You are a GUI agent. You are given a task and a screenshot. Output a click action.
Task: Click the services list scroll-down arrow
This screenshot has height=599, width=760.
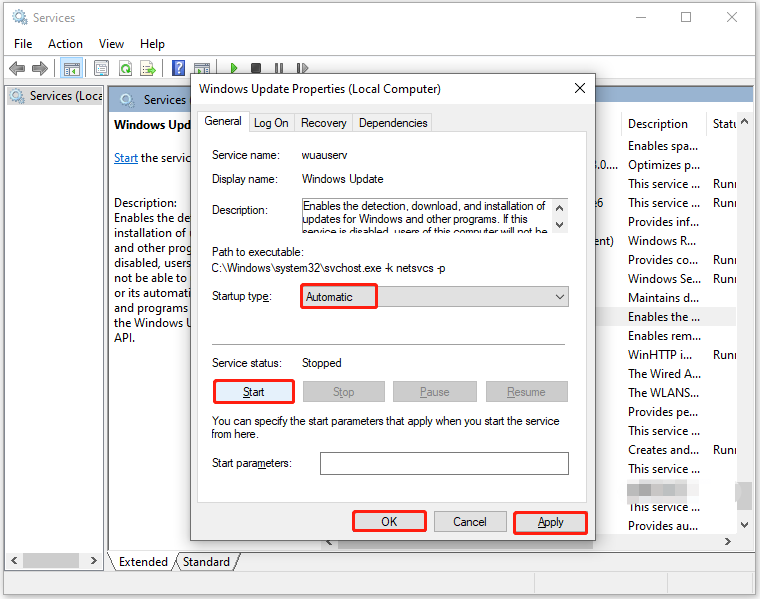coord(744,524)
